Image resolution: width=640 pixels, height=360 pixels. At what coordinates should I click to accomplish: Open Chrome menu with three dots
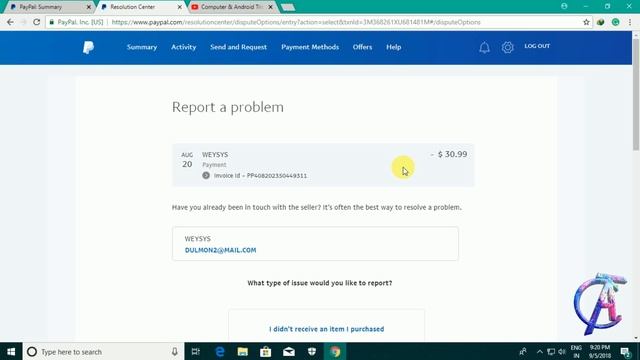tap(630, 22)
